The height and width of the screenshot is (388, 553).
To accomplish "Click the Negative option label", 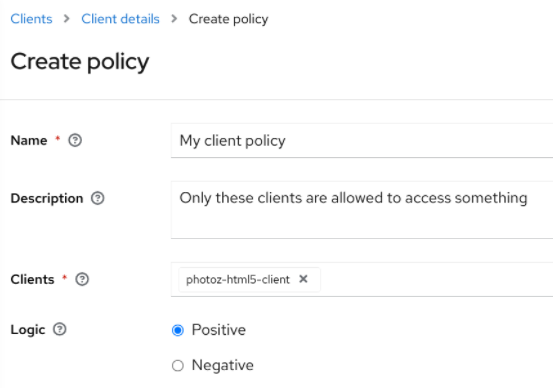I will click(223, 365).
